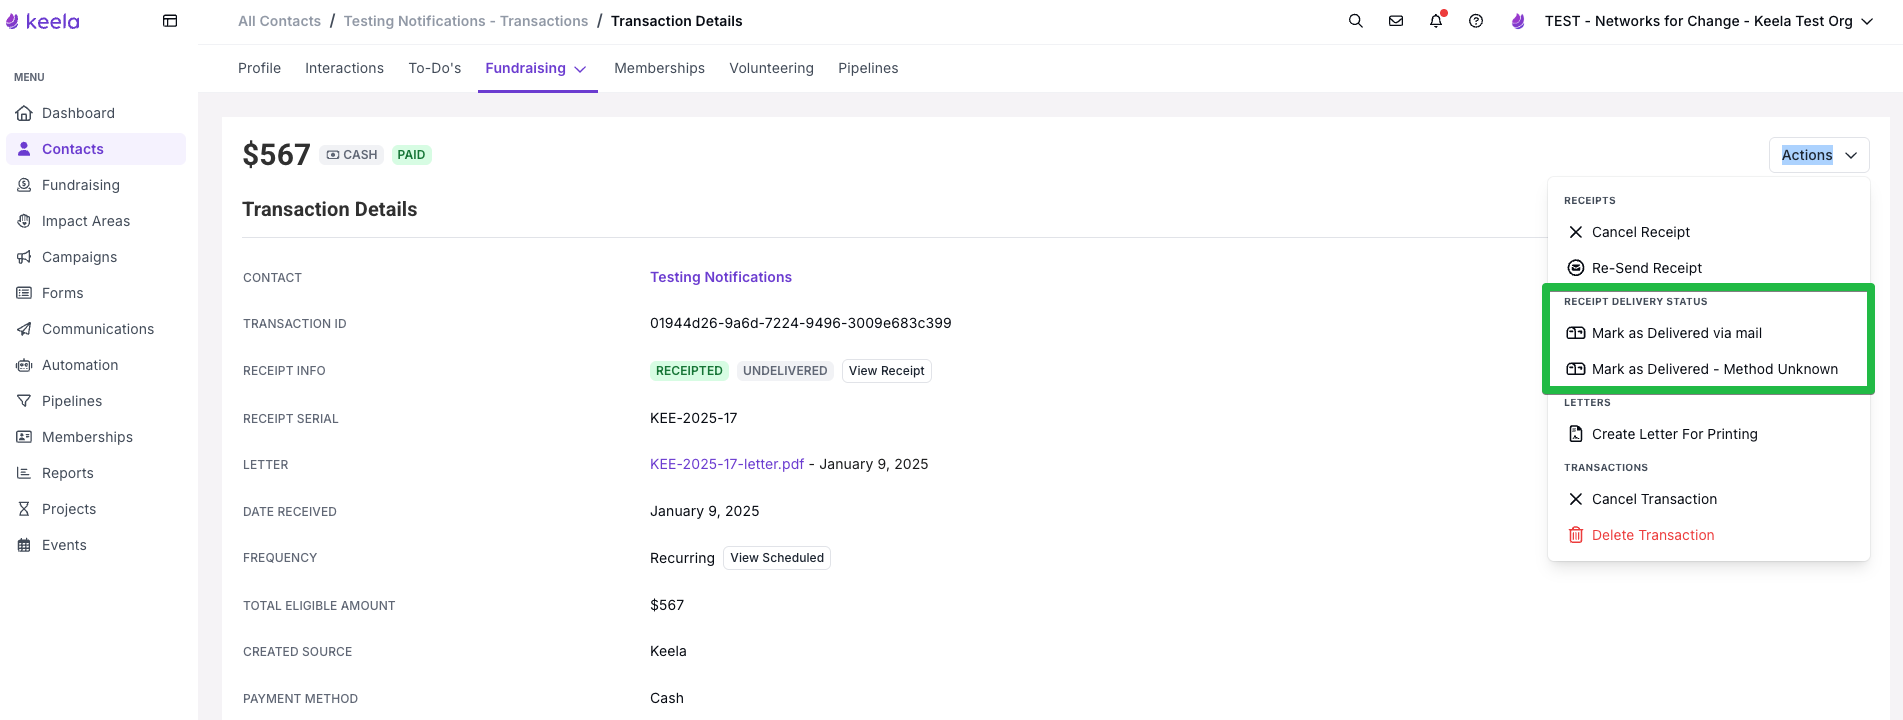Image resolution: width=1903 pixels, height=720 pixels.
Task: Click the Forms sidebar icon
Action: pyautogui.click(x=24, y=293)
